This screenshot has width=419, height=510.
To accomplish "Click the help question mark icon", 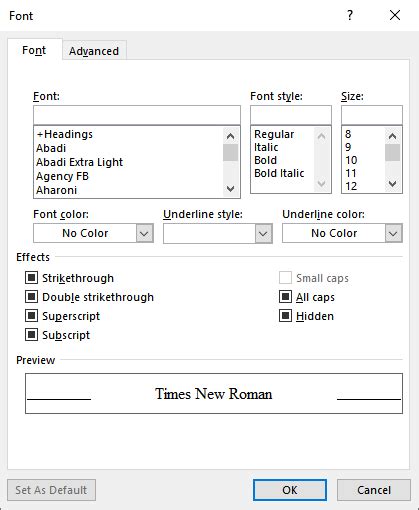I will (x=350, y=15).
